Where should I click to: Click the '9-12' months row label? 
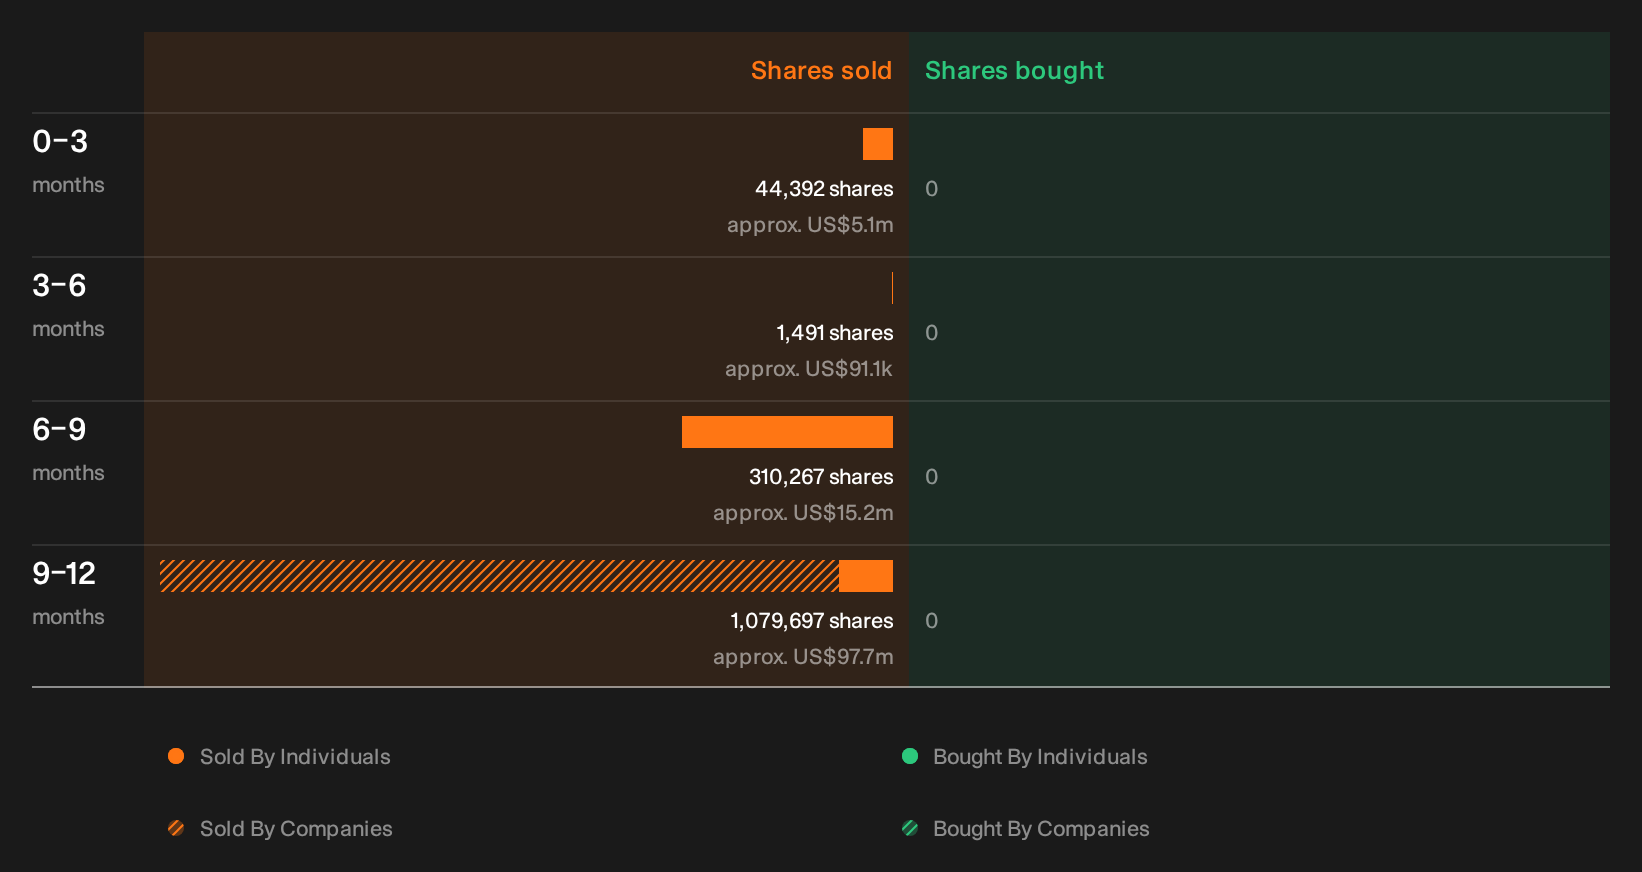(x=64, y=574)
